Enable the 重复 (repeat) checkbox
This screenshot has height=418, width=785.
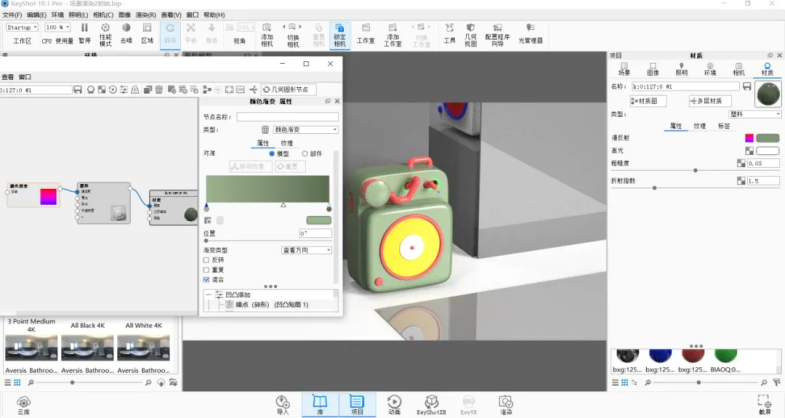(x=207, y=270)
